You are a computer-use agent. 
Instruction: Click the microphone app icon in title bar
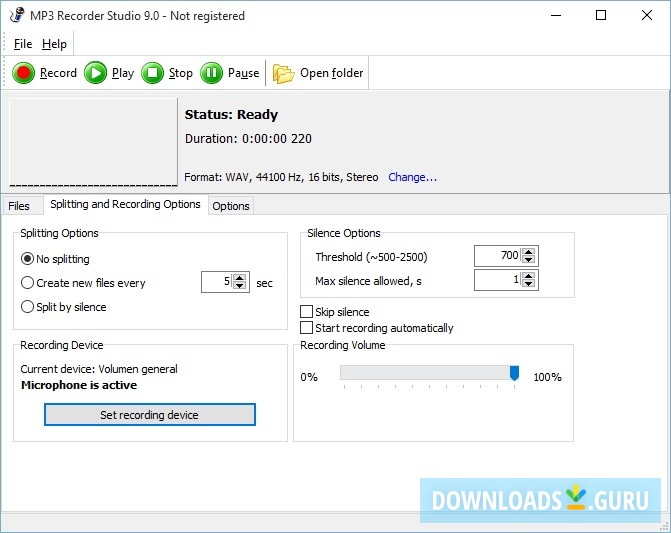[x=17, y=15]
